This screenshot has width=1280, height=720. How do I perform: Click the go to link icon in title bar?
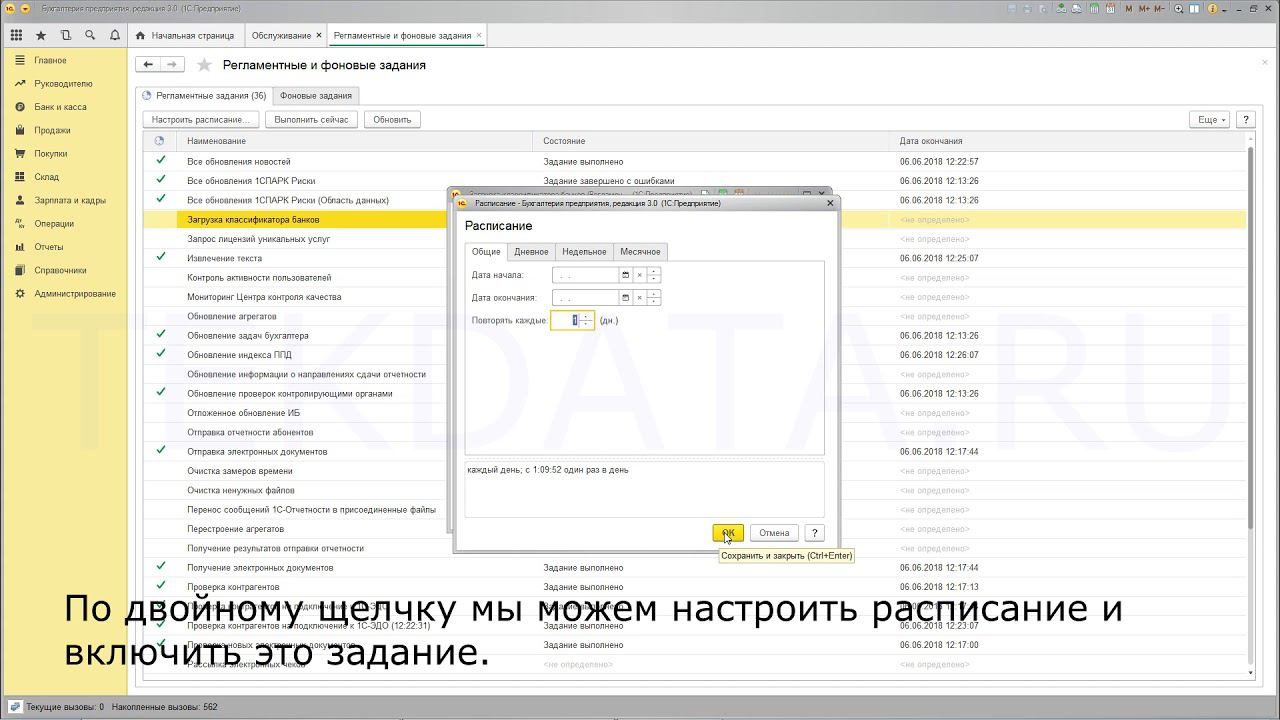pyautogui.click(x=1077, y=8)
